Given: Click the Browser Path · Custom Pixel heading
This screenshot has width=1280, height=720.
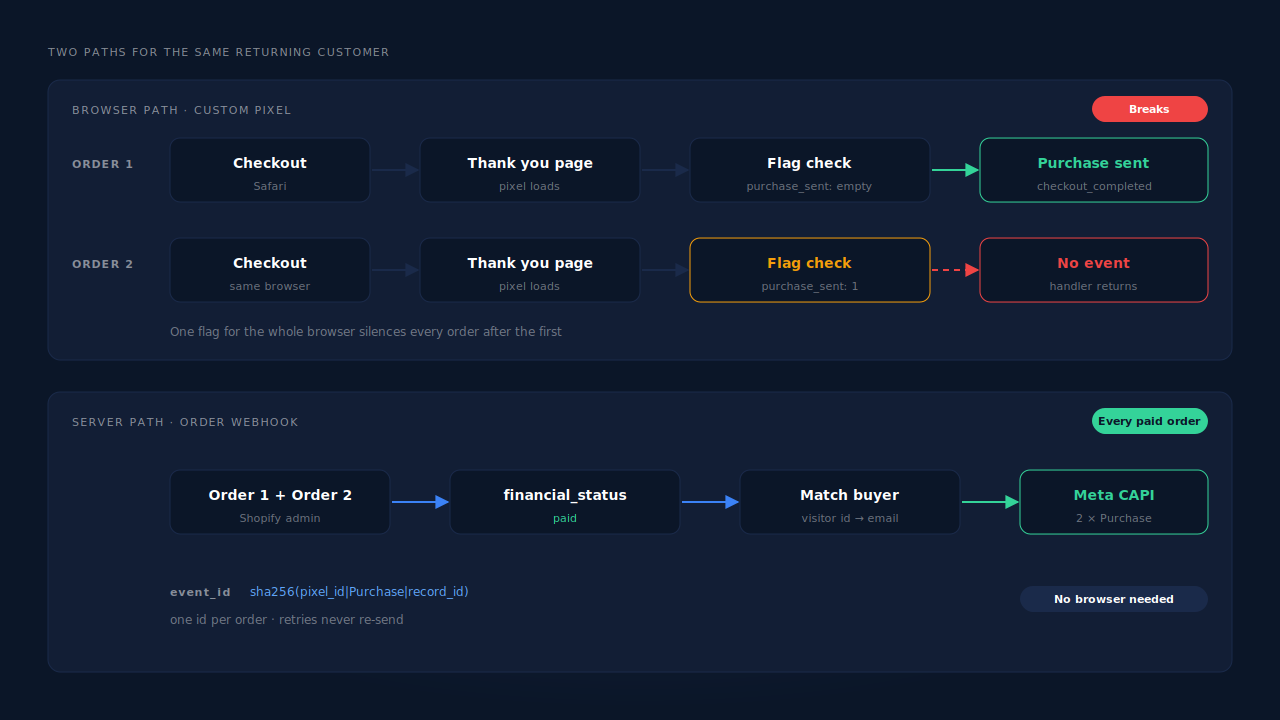Looking at the screenshot, I should tap(182, 110).
